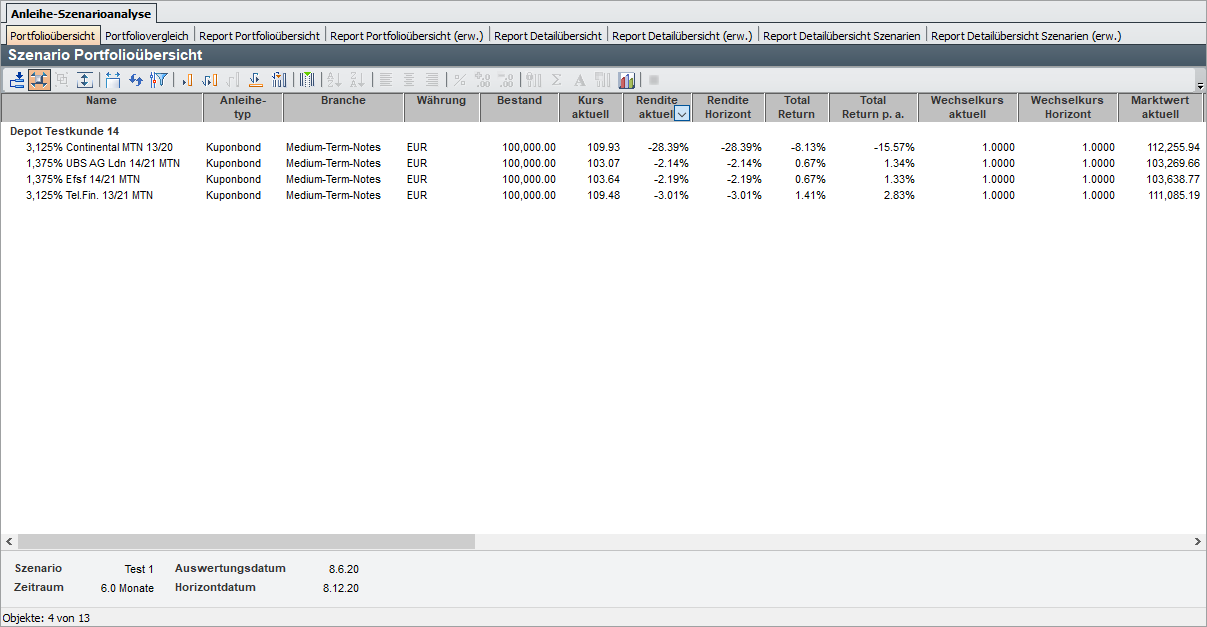The width and height of the screenshot is (1207, 627).
Task: Open the filter funnel tool
Action: click(x=157, y=80)
